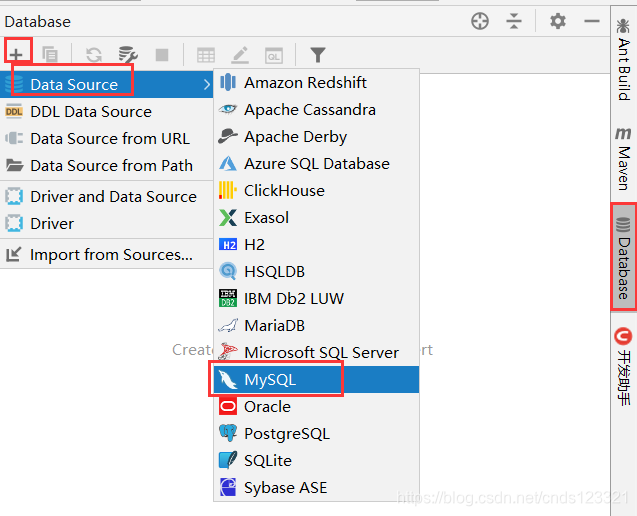The width and height of the screenshot is (637, 516).
Task: Click the Refresh toolbar icon
Action: pos(94,54)
